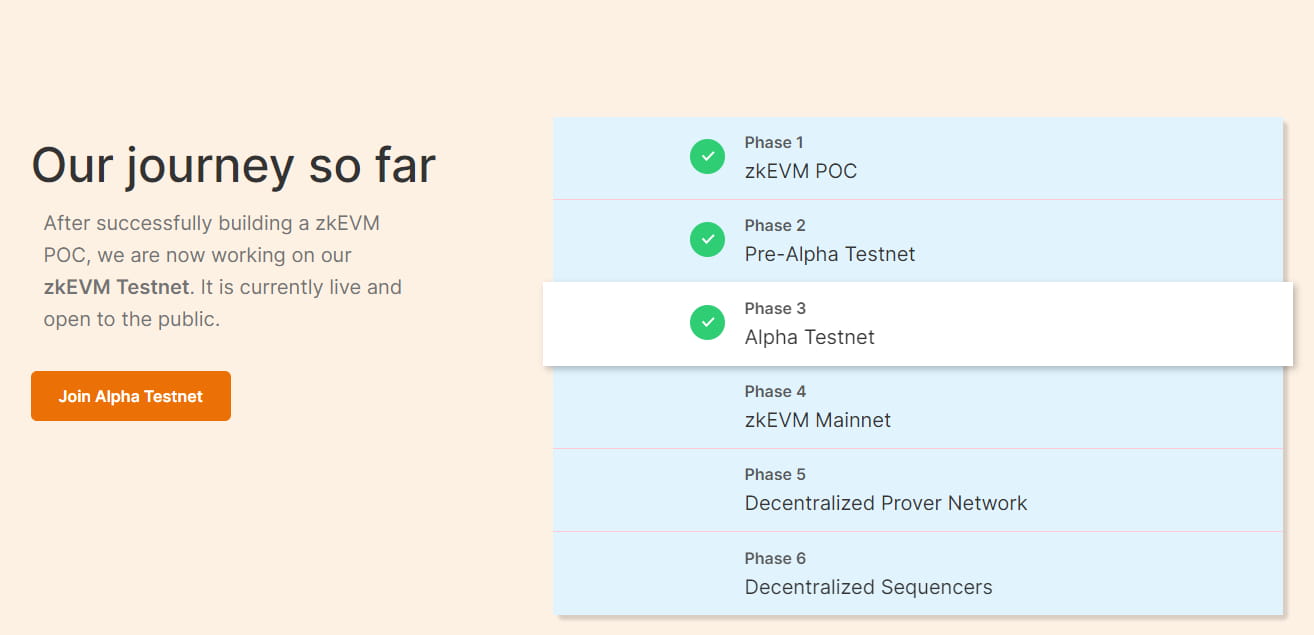The height and width of the screenshot is (635, 1314).
Task: Open the Decentralized Prover Network title
Action: coord(885,503)
